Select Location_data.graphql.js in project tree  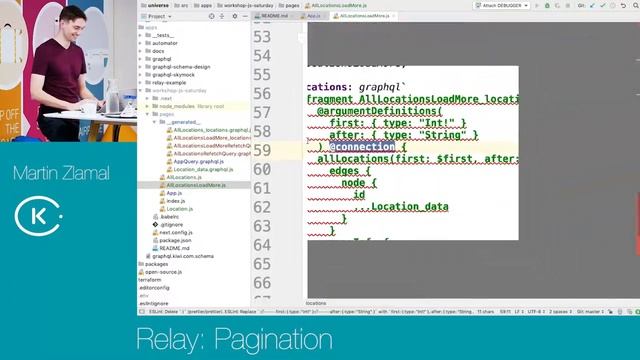[x=203, y=169]
